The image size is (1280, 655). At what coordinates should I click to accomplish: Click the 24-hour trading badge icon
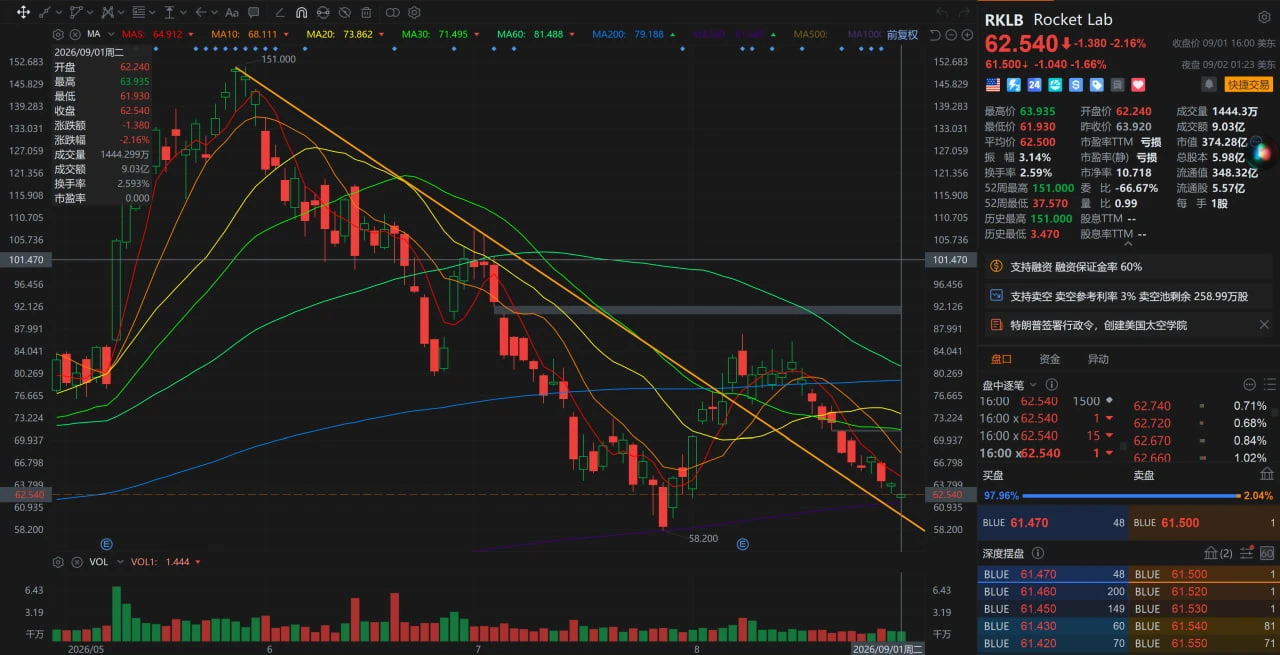[1034, 85]
